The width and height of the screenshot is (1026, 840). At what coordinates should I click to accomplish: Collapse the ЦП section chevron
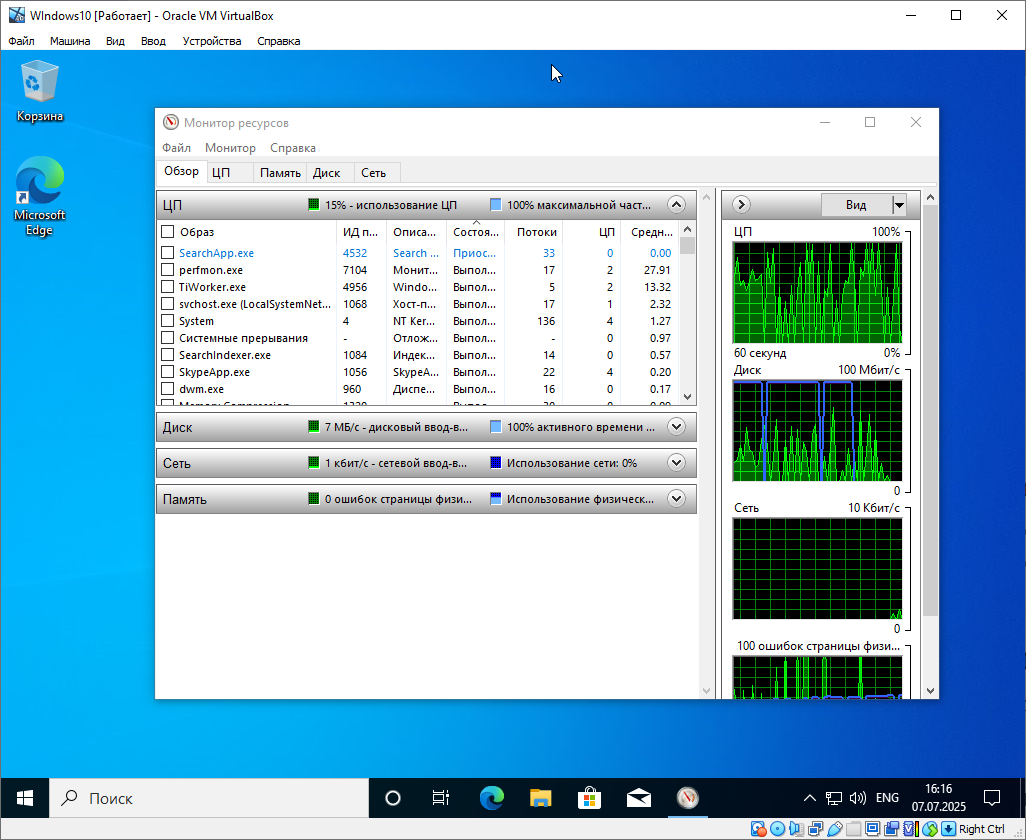coord(676,205)
